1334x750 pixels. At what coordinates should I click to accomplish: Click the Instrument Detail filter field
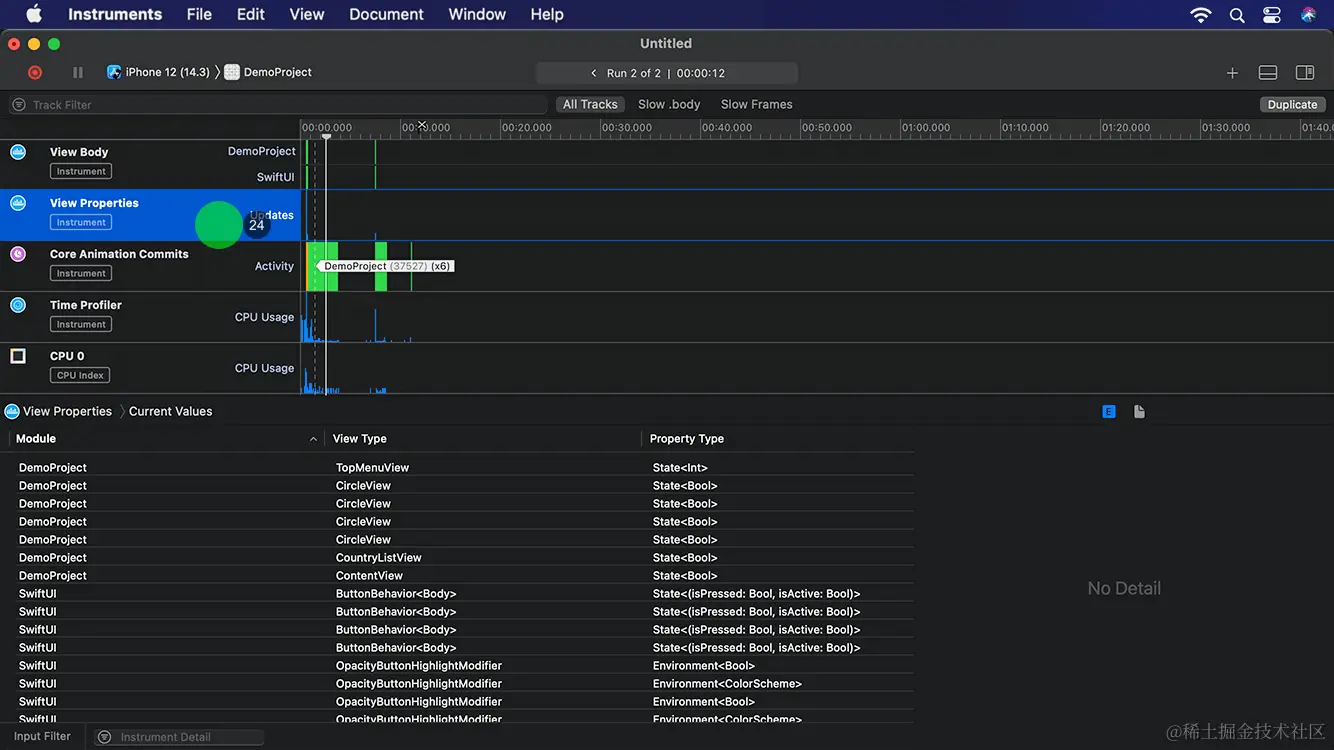click(179, 737)
